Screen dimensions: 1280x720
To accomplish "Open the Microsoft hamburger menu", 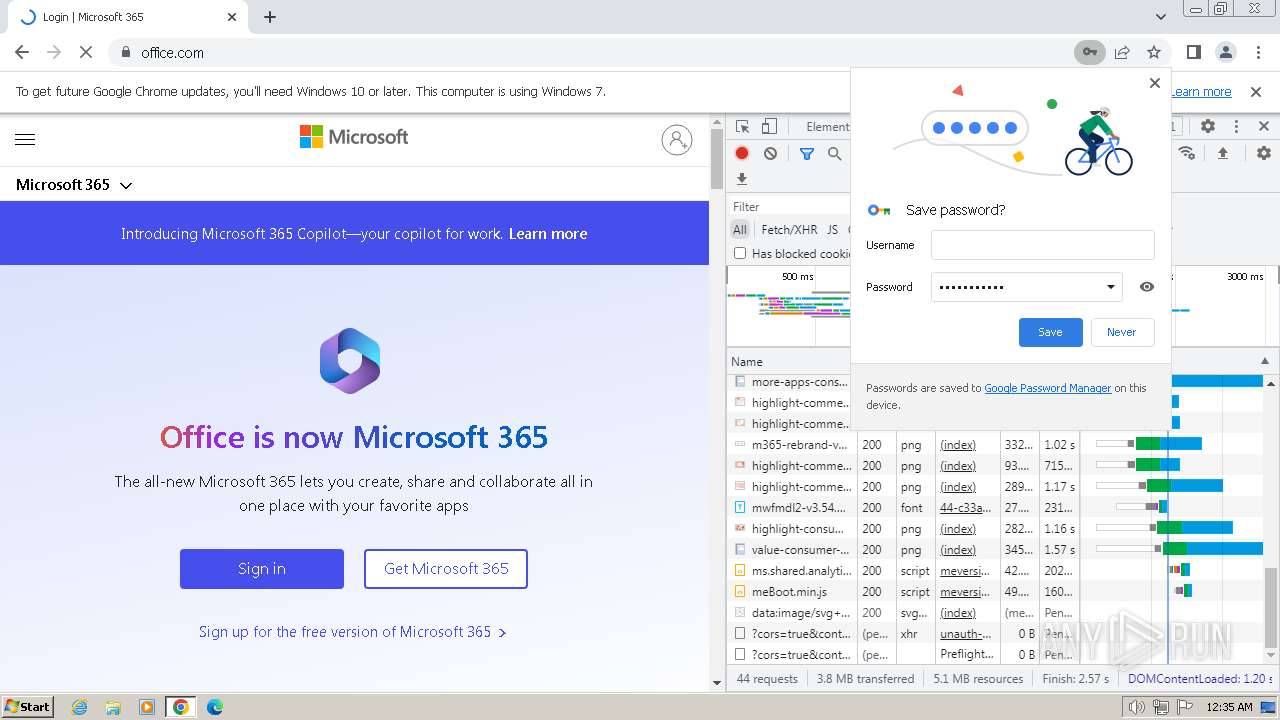I will click(25, 139).
